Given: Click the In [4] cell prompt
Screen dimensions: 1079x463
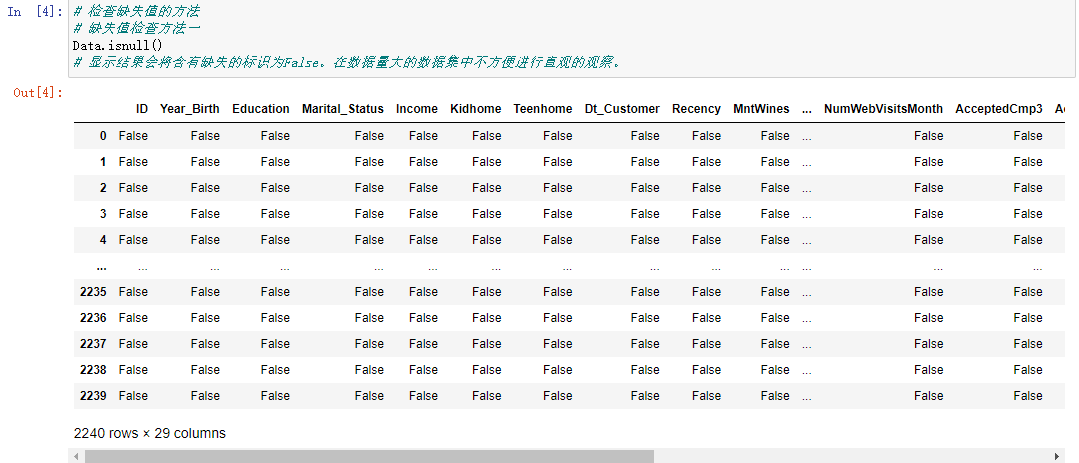Looking at the screenshot, I should point(33,12).
